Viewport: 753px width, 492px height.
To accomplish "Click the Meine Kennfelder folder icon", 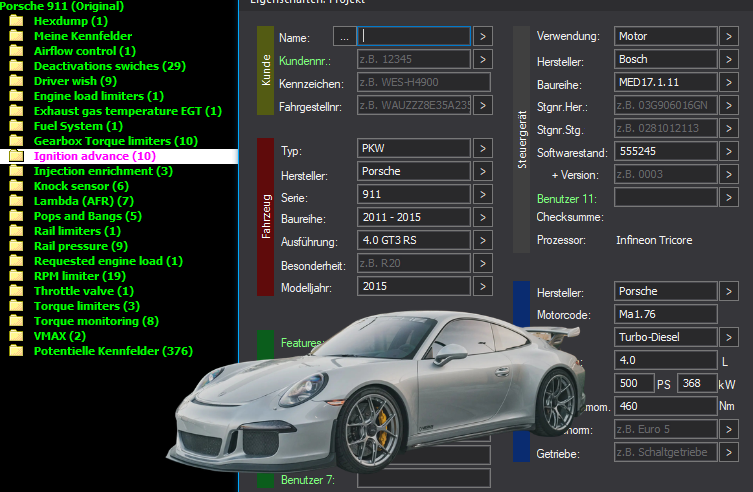I will (x=16, y=36).
